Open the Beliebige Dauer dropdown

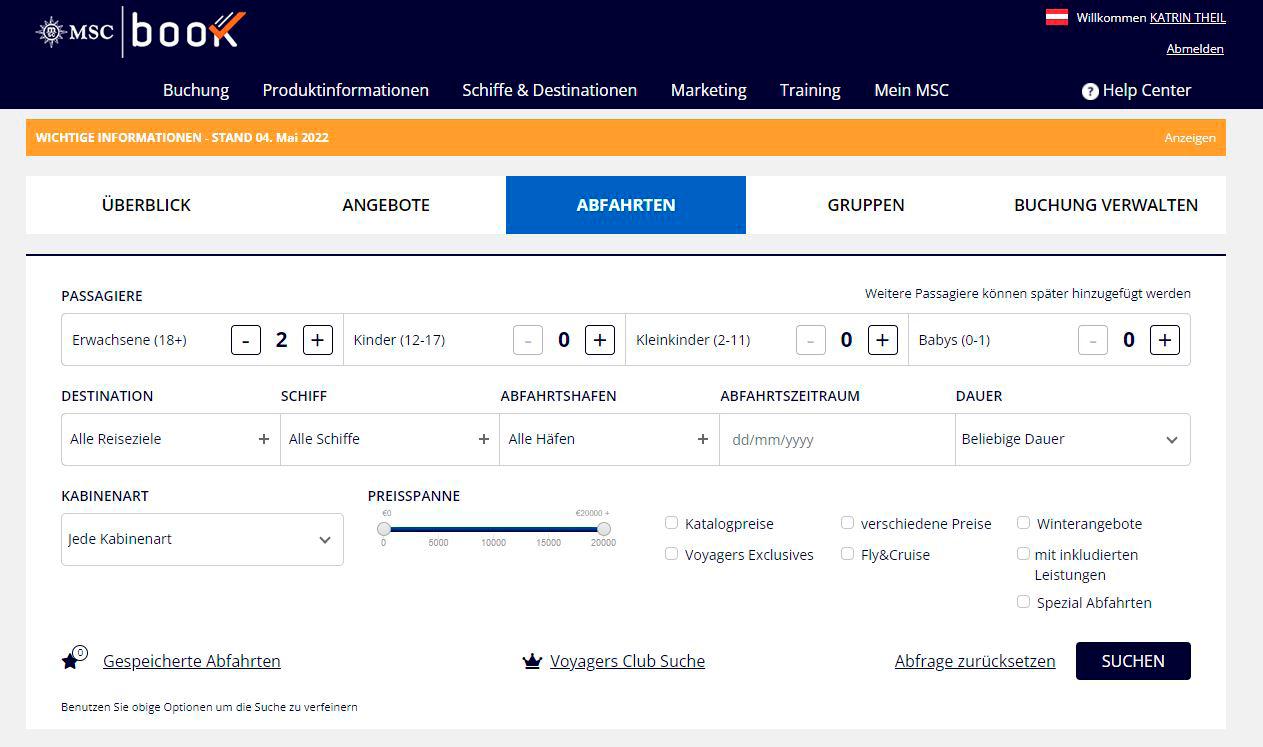(x=1072, y=439)
